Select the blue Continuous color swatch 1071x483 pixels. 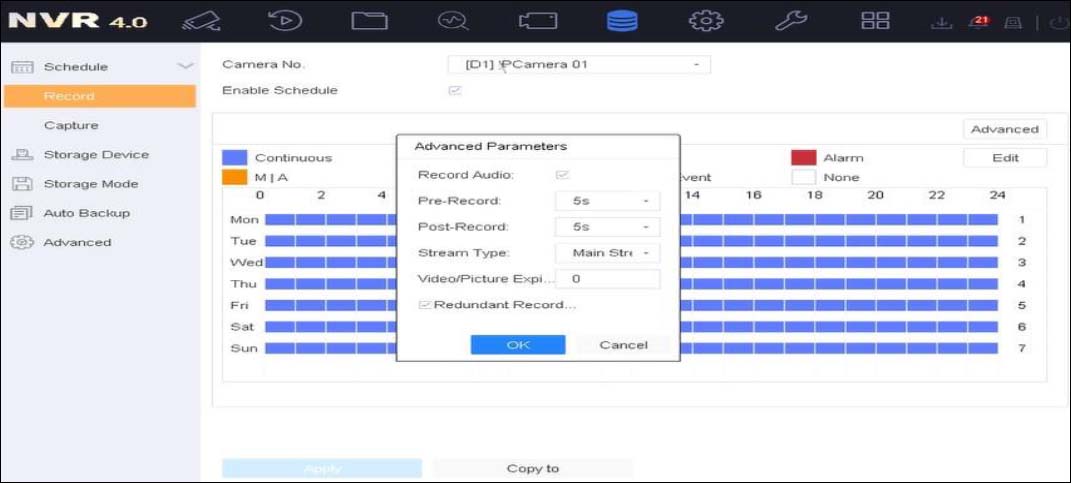click(234, 158)
